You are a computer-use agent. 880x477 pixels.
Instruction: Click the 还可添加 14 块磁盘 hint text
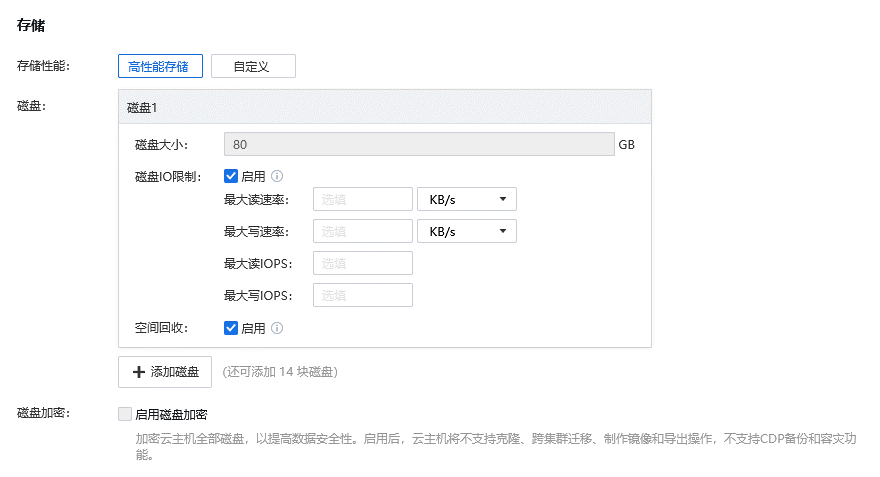pyautogui.click(x=280, y=372)
